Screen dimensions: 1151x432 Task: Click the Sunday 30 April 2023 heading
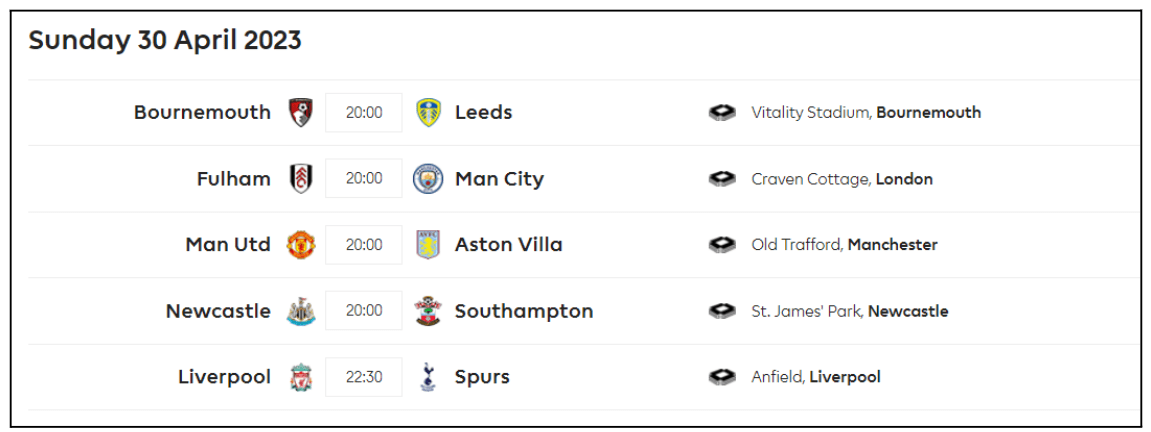[x=165, y=41]
